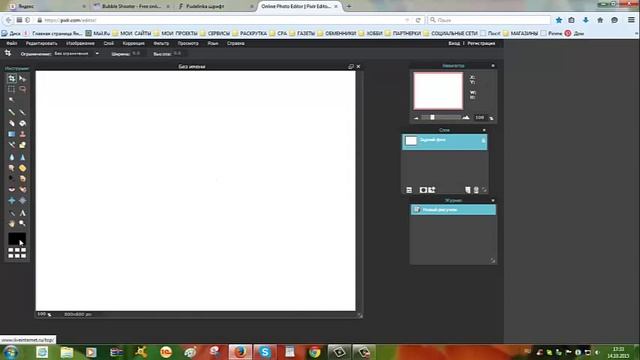Open layer styles in Layers panel

tap(432, 190)
